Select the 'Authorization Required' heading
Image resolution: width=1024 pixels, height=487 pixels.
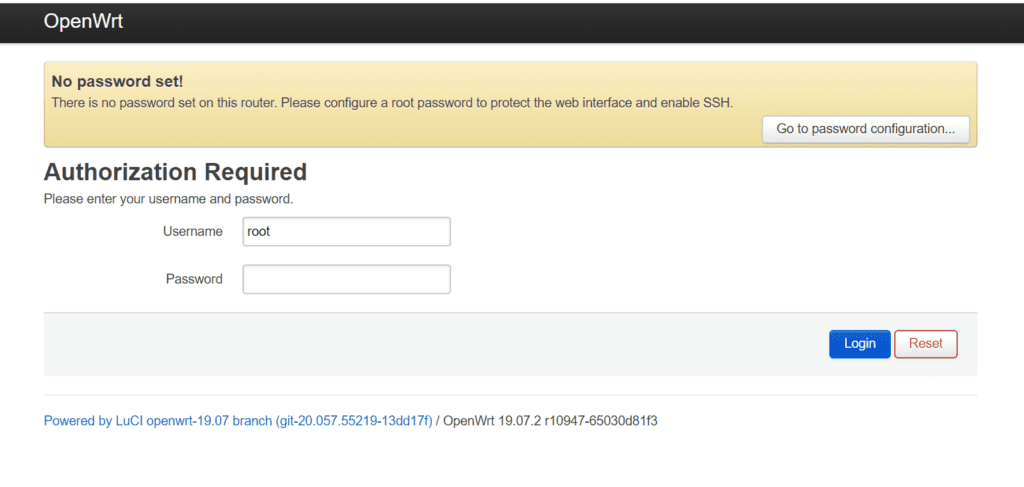tap(175, 171)
